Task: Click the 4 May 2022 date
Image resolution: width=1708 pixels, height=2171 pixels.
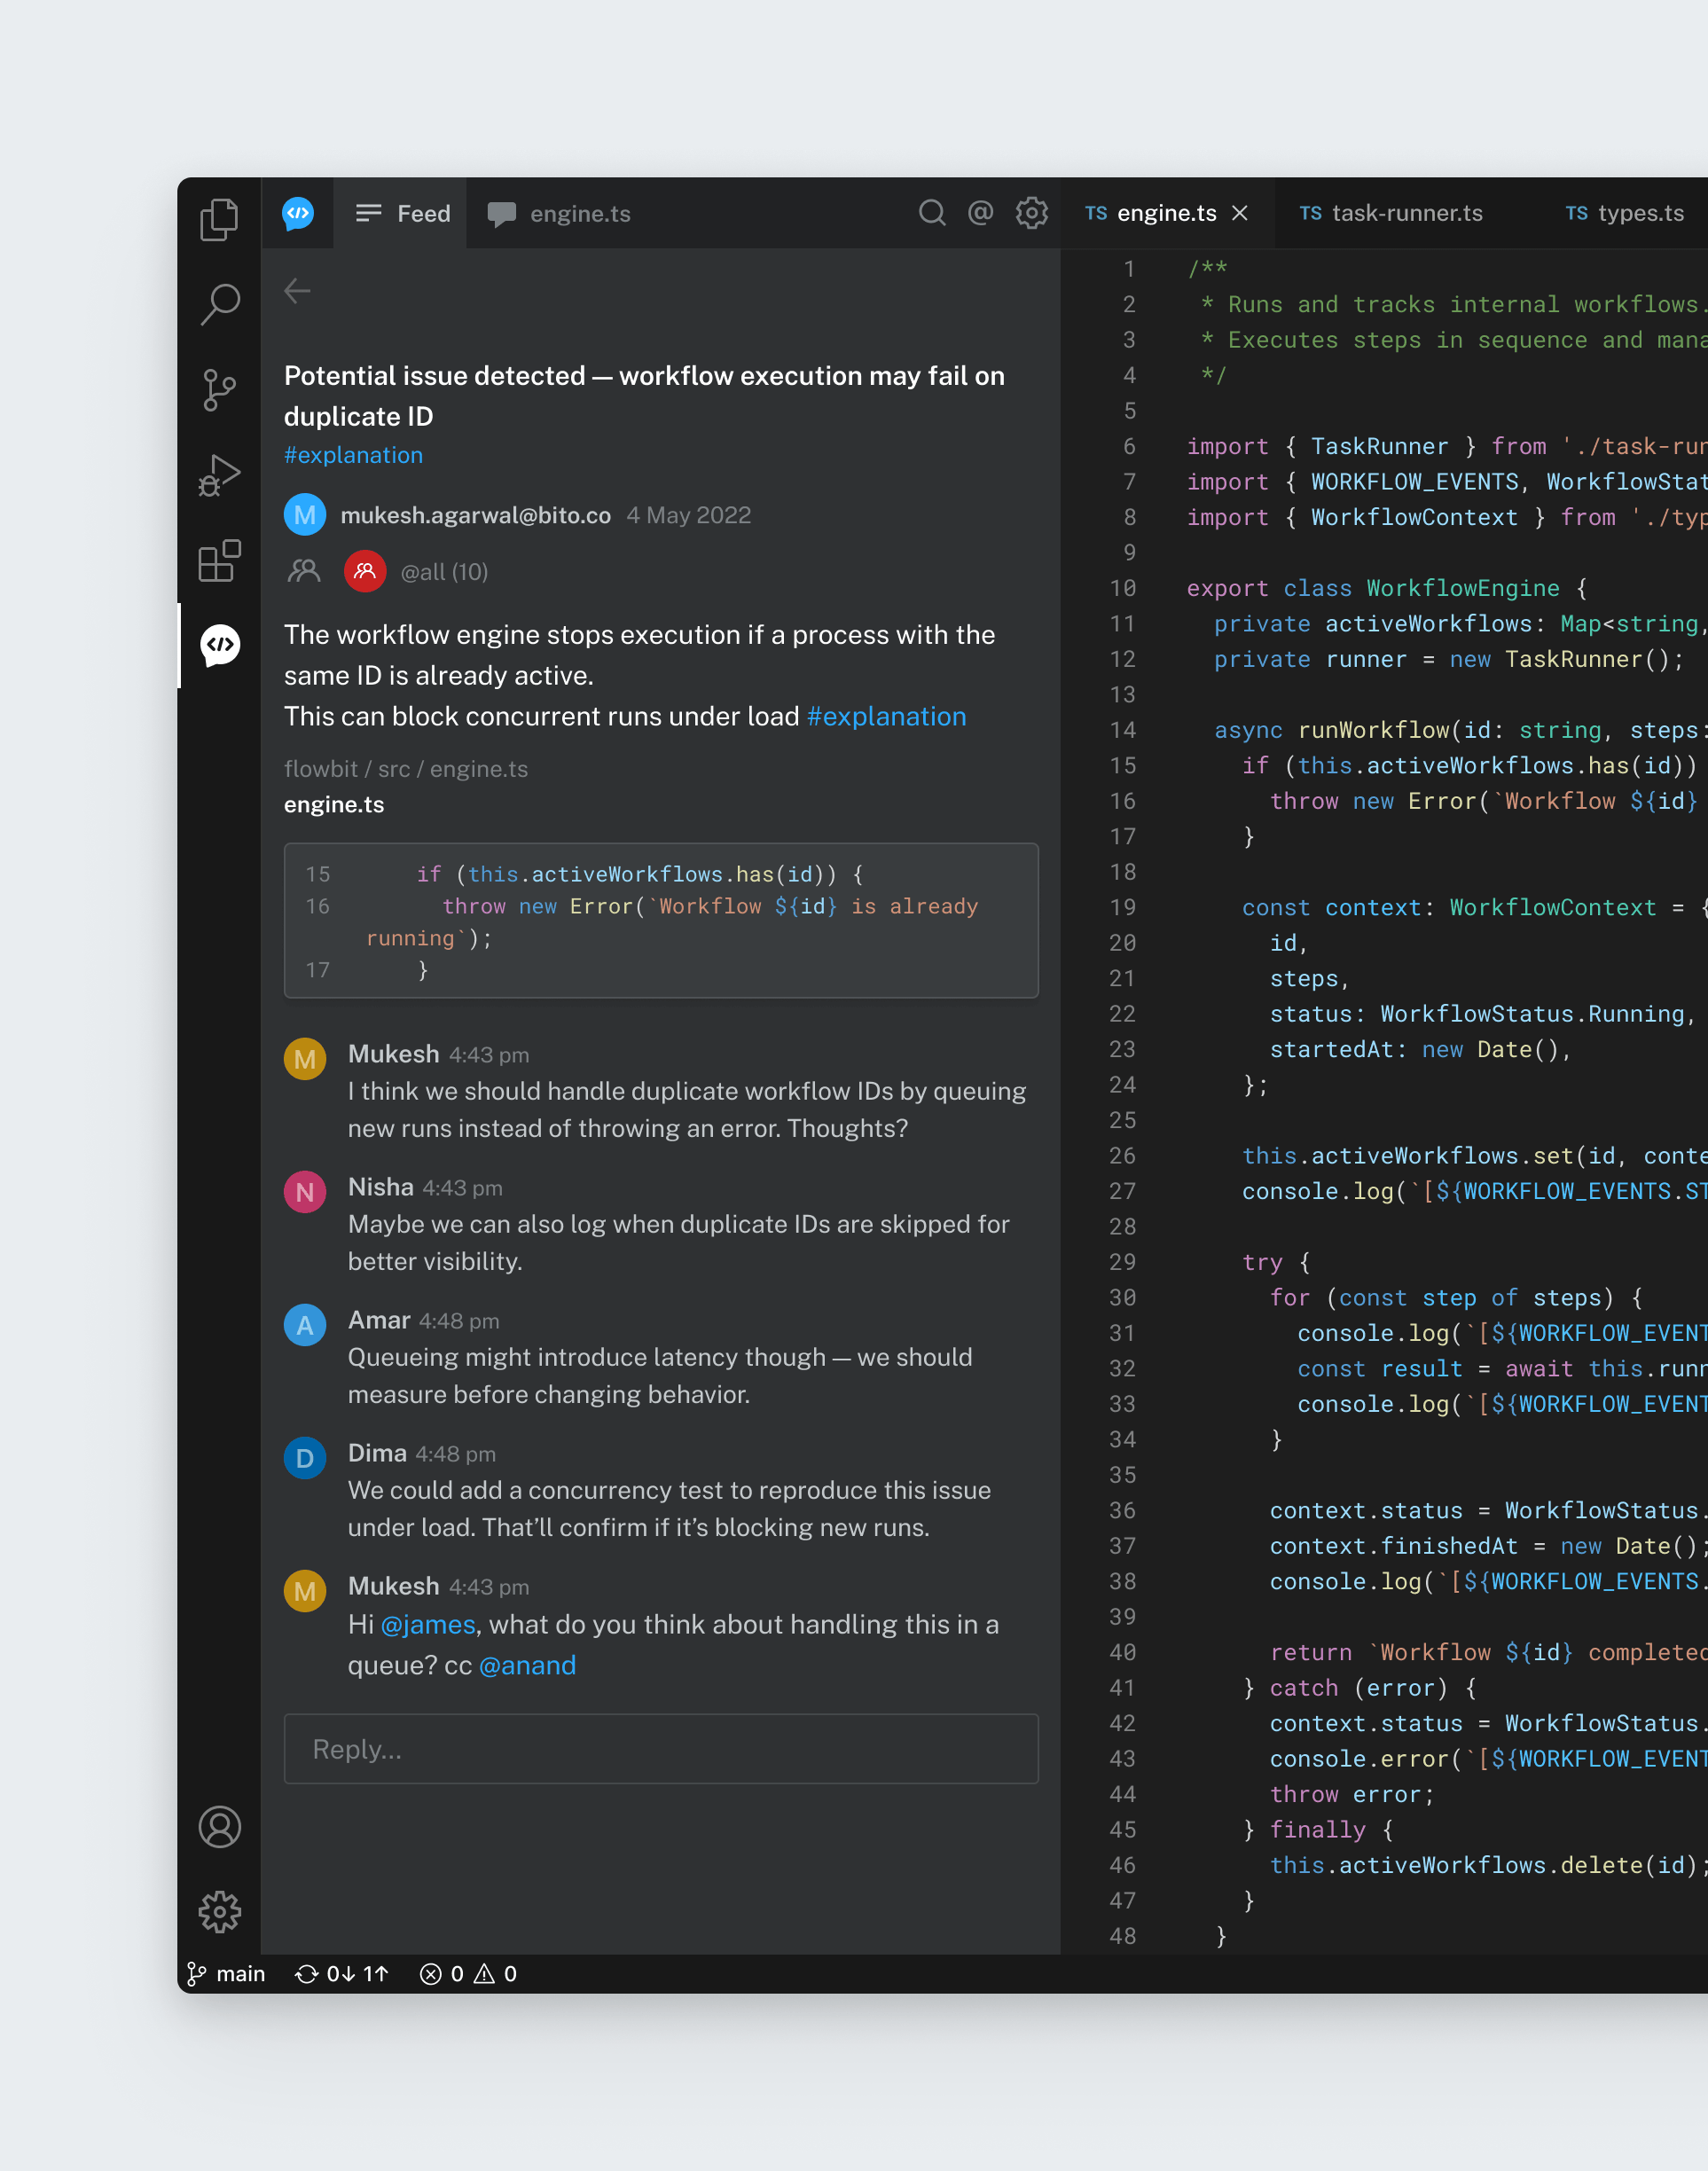Action: click(x=688, y=515)
